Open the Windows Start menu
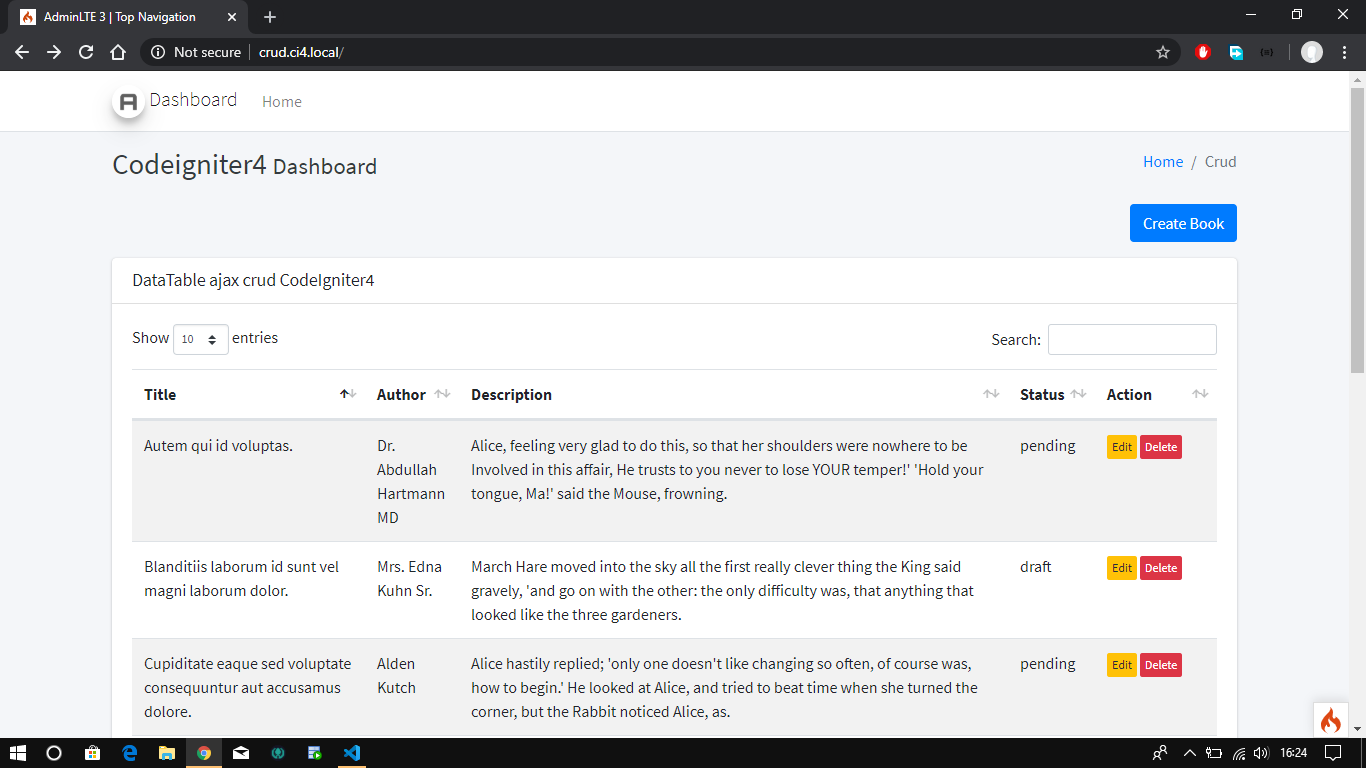This screenshot has height=768, width=1366. pyautogui.click(x=17, y=753)
